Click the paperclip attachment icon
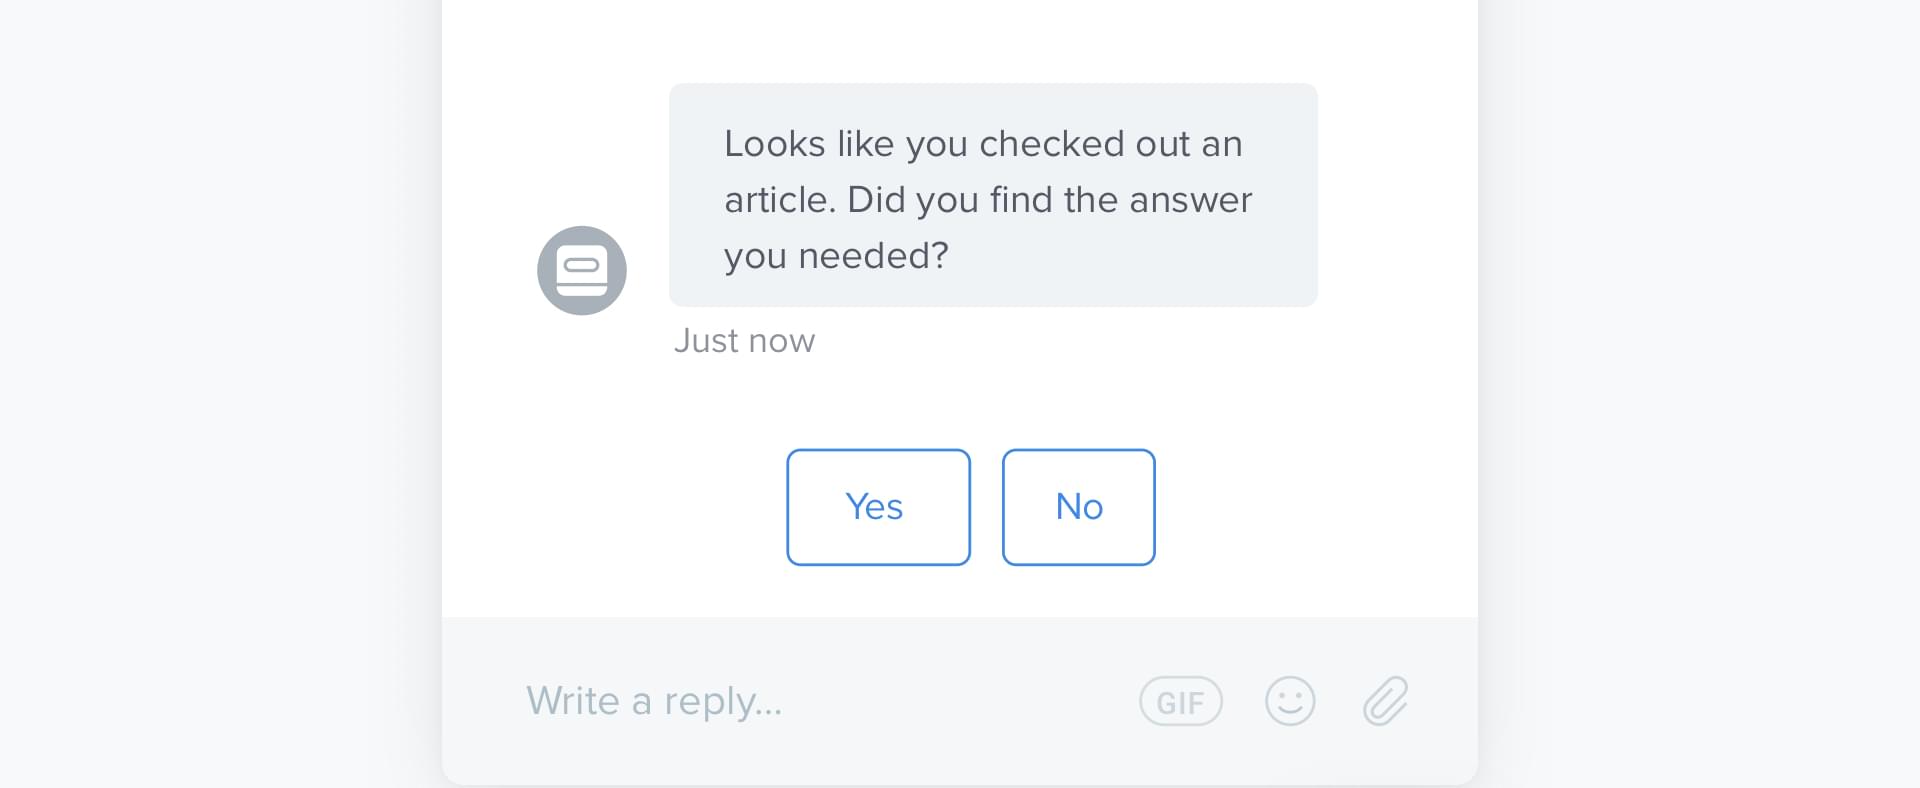This screenshot has width=1920, height=788. tap(1385, 701)
